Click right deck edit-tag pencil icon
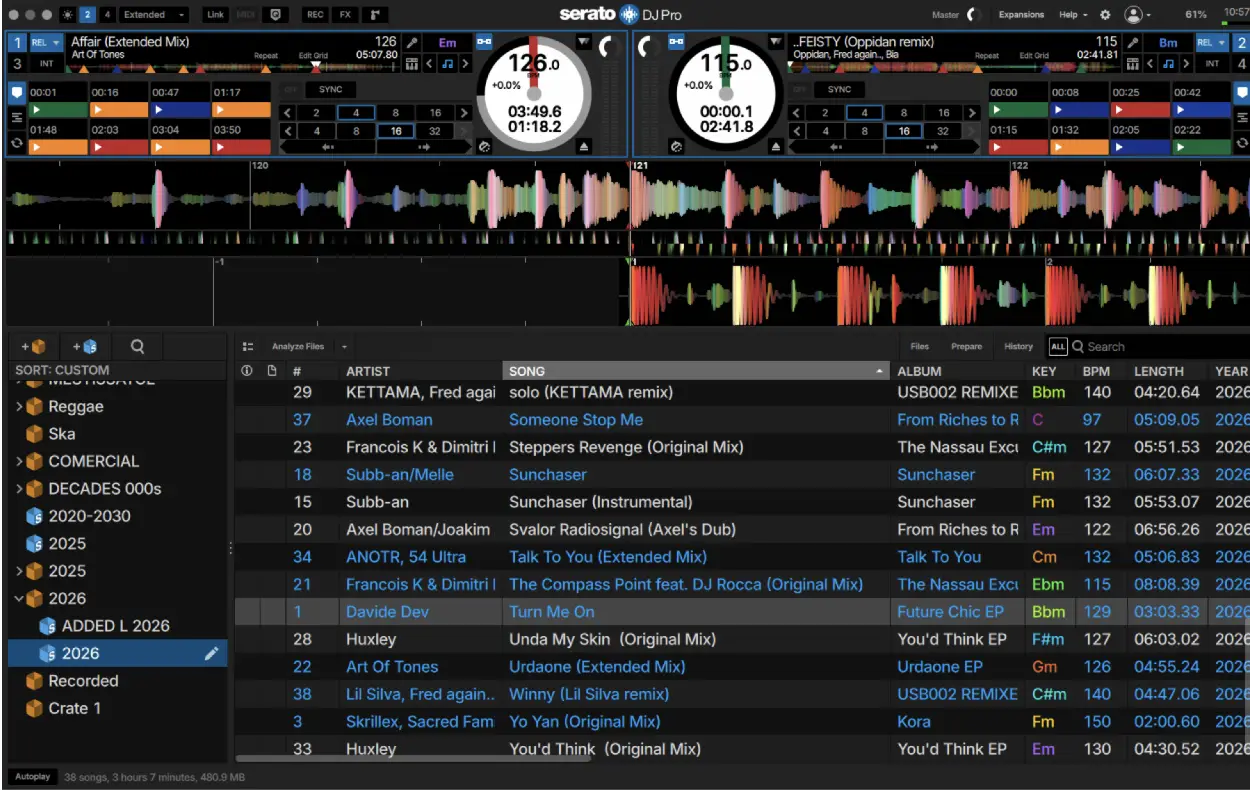1250x790 pixels. coord(1132,43)
